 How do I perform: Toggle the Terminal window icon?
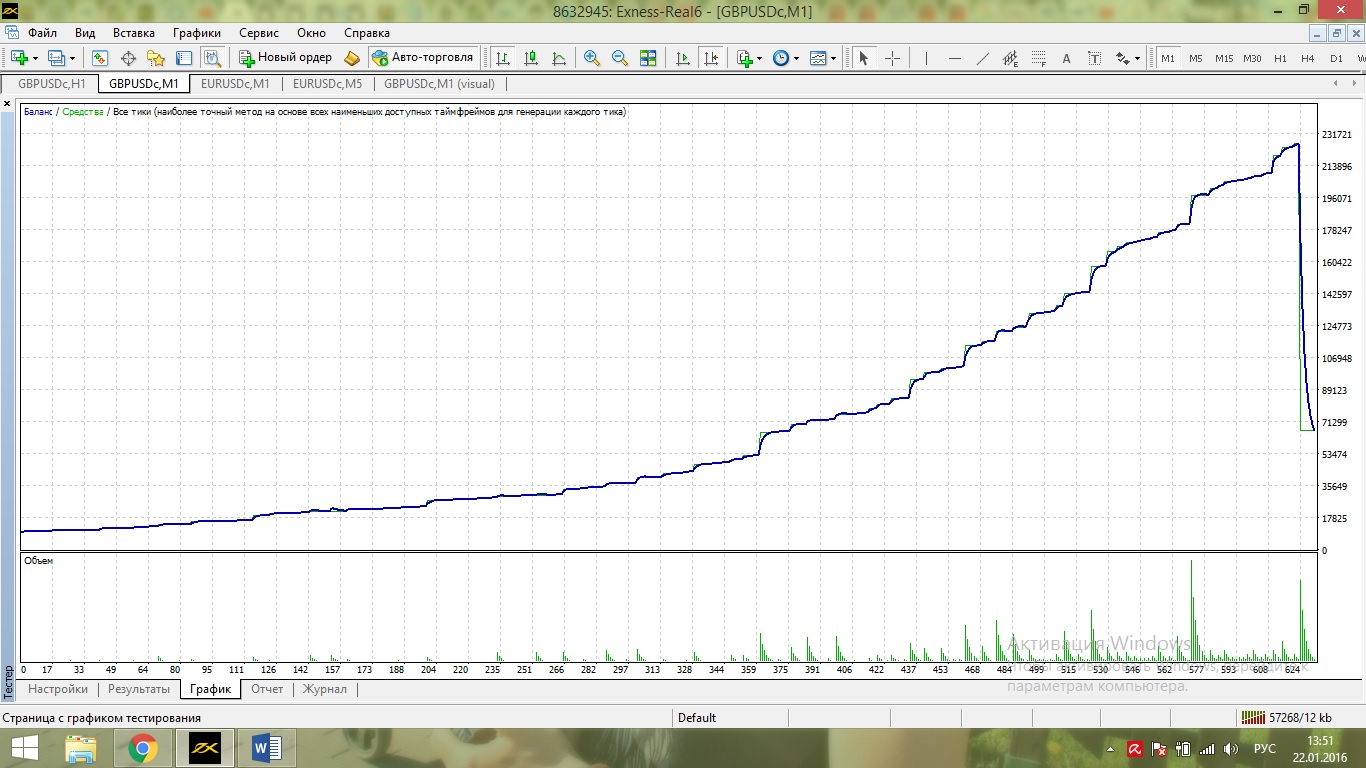pyautogui.click(x=184, y=58)
